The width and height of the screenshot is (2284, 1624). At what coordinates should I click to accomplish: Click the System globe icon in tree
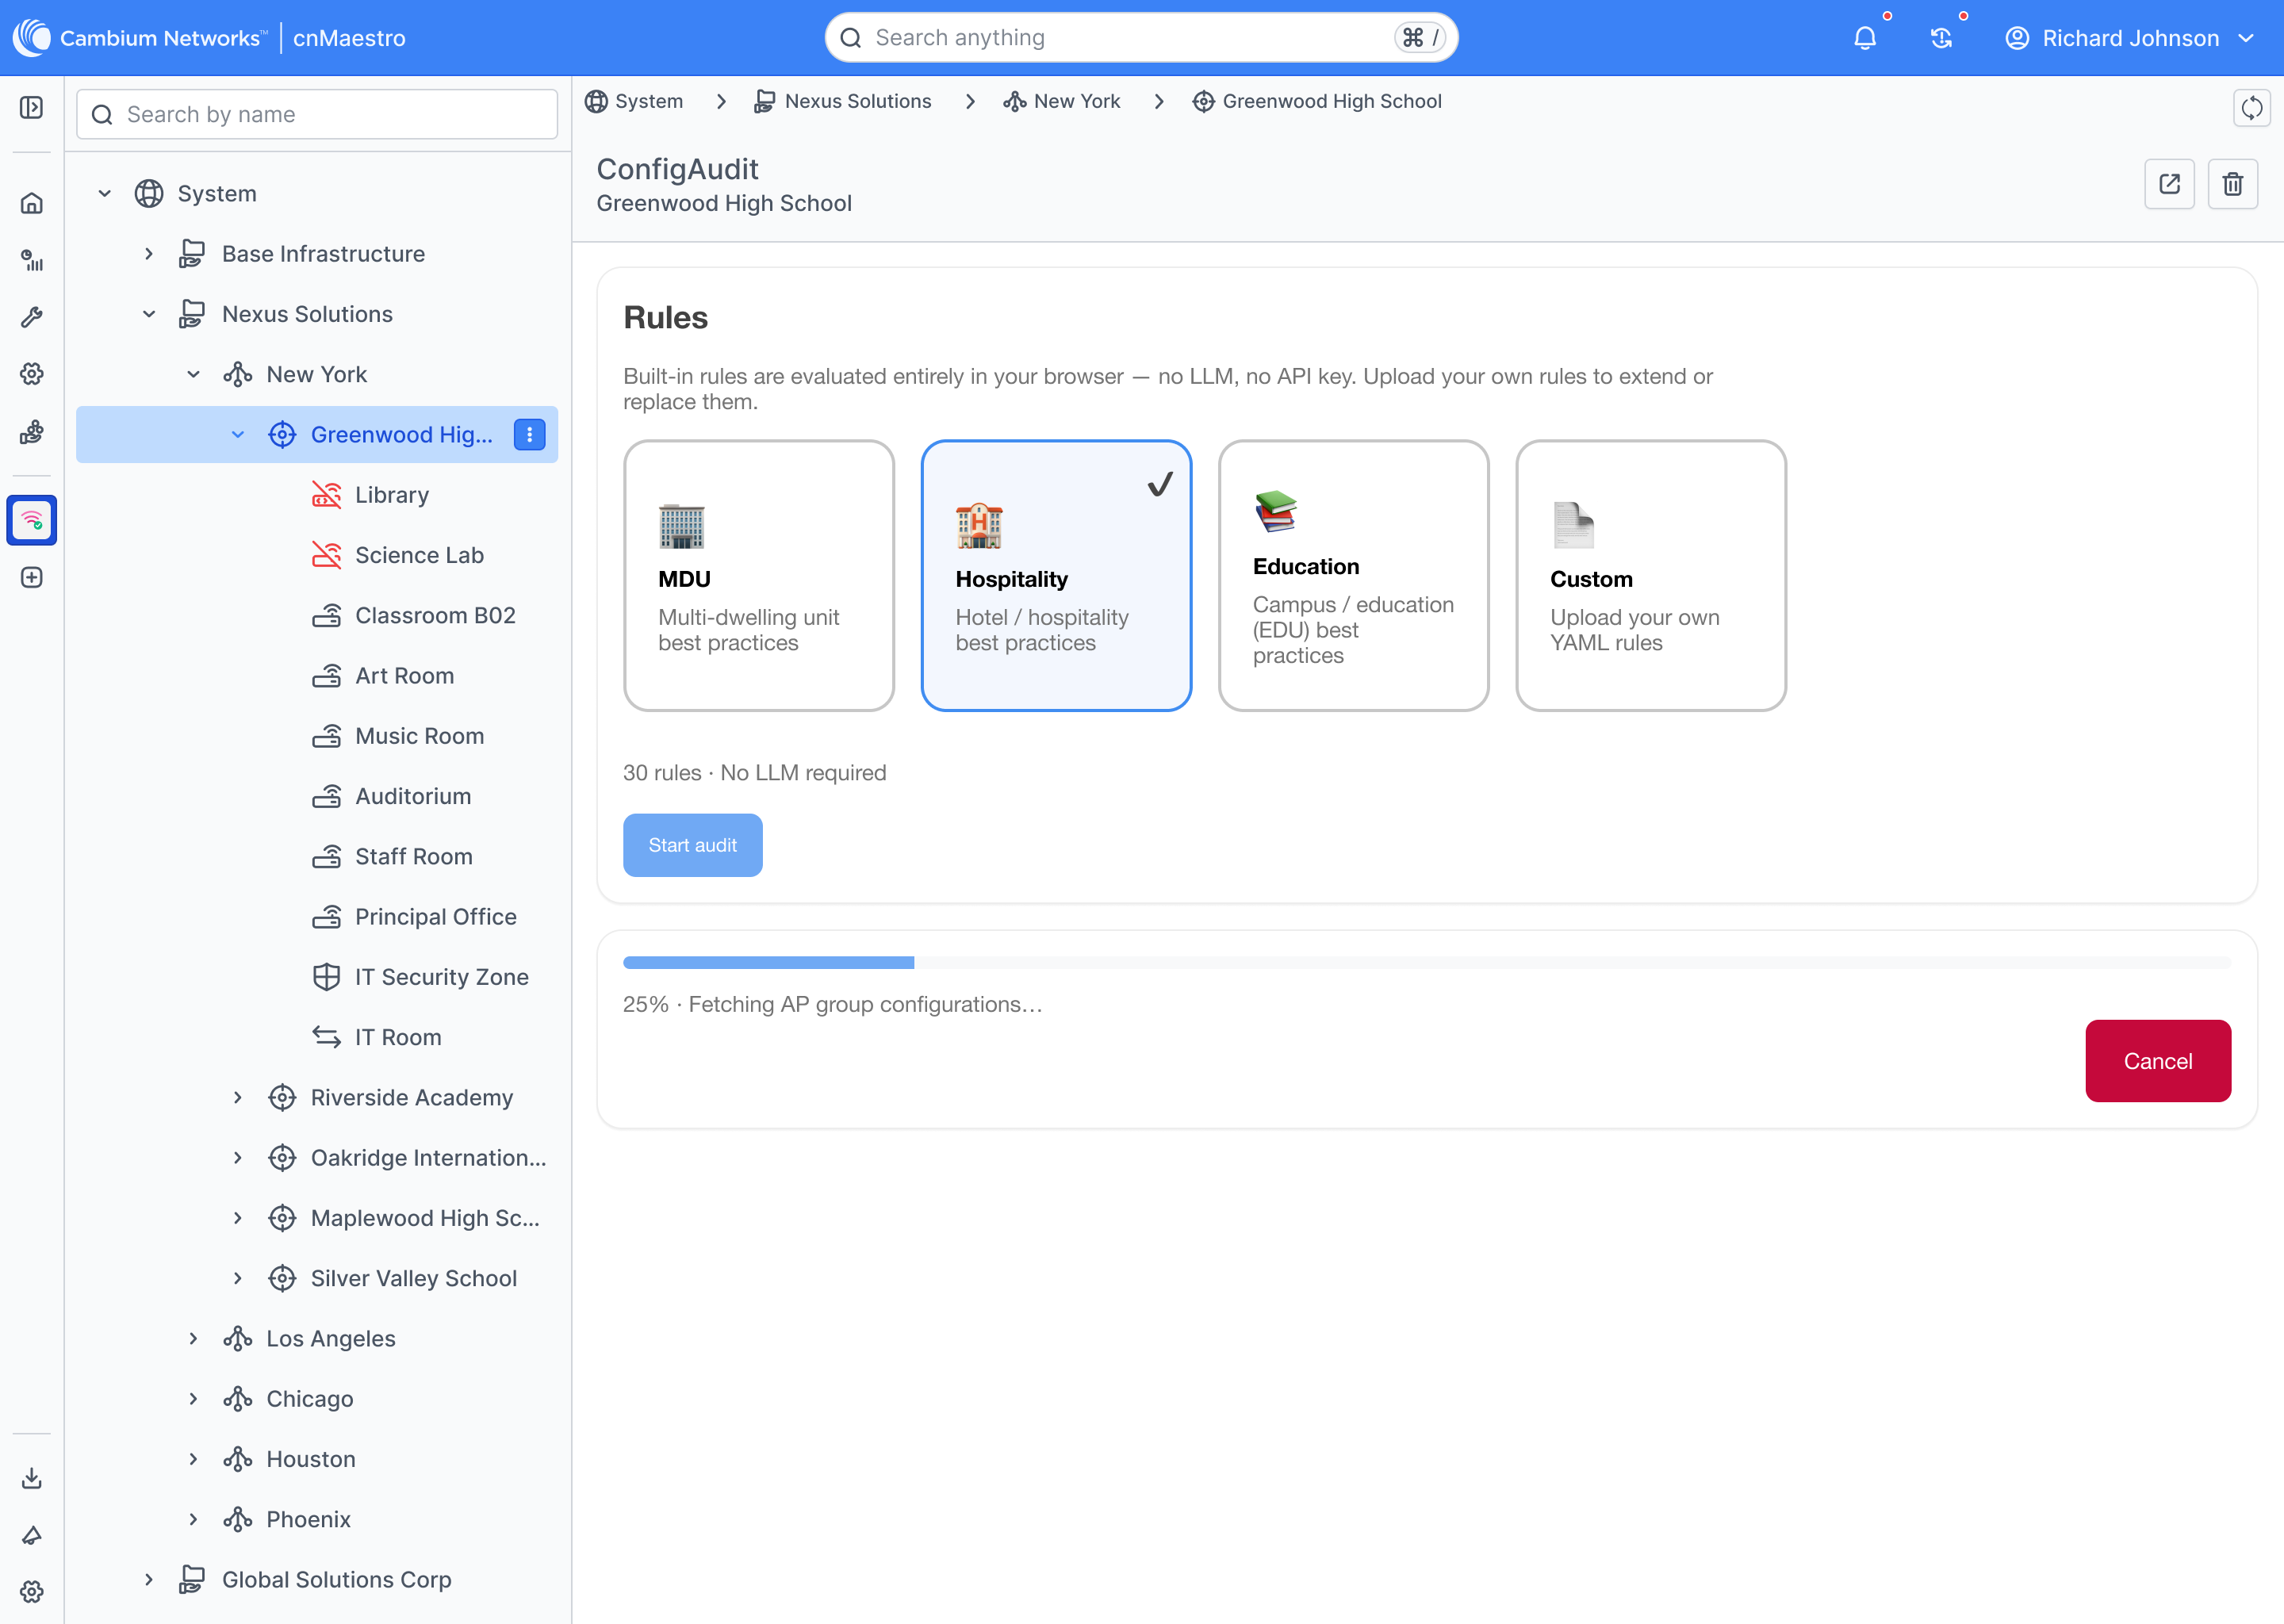tap(149, 193)
